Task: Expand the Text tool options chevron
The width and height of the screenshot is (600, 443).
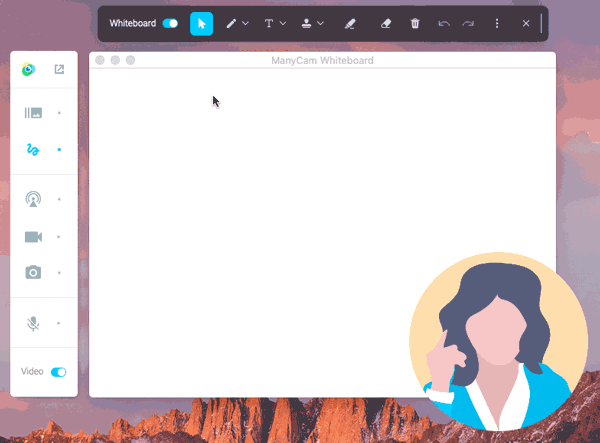Action: [283, 24]
